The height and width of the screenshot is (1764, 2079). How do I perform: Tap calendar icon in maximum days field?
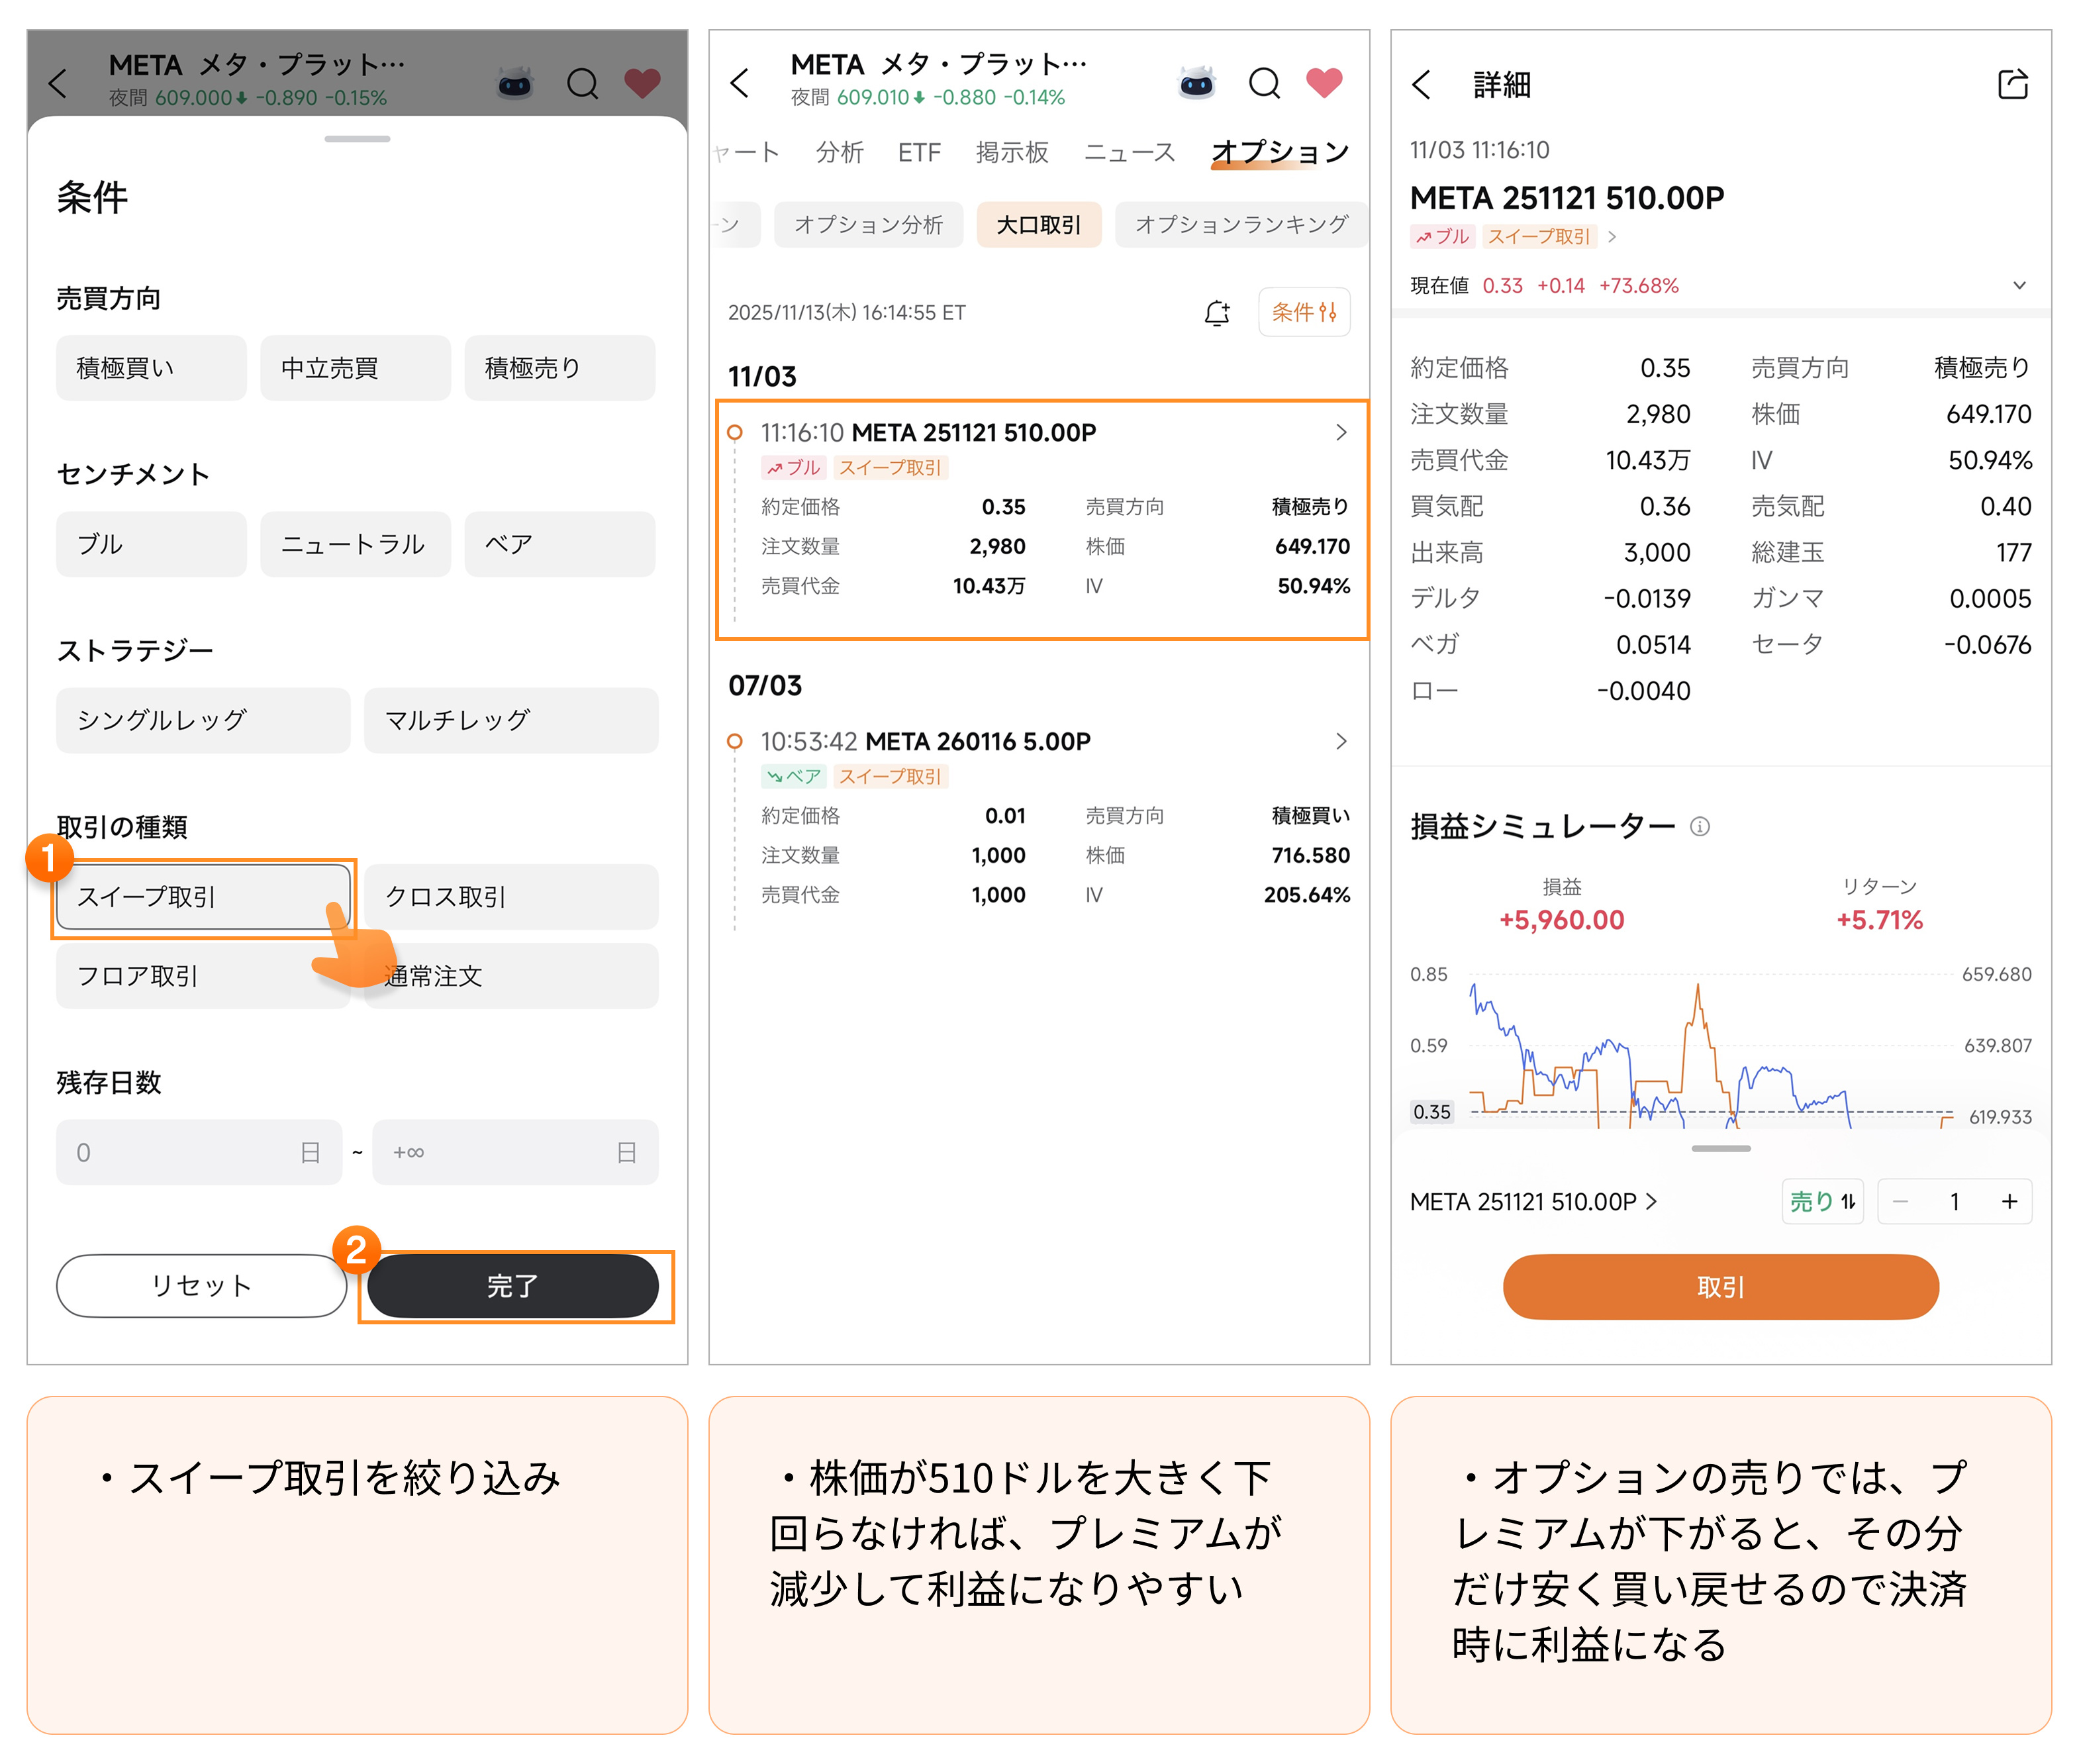coord(626,1152)
